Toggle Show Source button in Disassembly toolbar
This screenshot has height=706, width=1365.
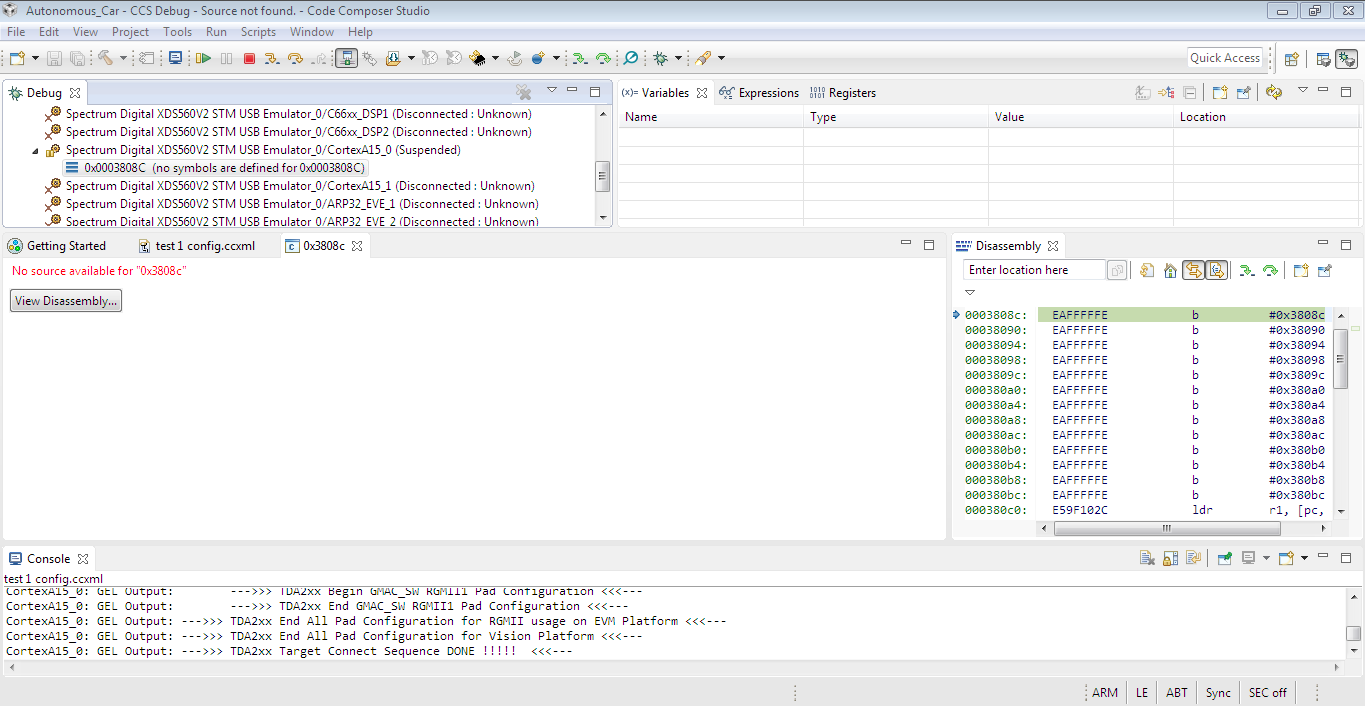click(x=1216, y=270)
